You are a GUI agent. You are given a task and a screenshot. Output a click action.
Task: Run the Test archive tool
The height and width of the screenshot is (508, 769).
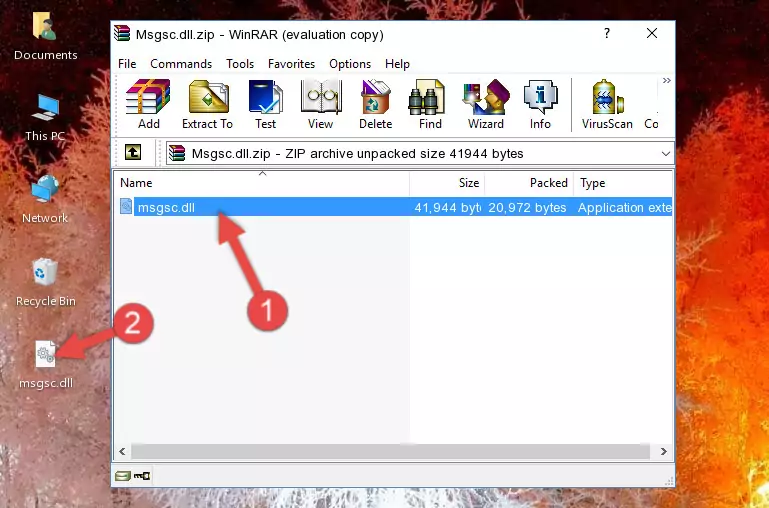coord(265,104)
